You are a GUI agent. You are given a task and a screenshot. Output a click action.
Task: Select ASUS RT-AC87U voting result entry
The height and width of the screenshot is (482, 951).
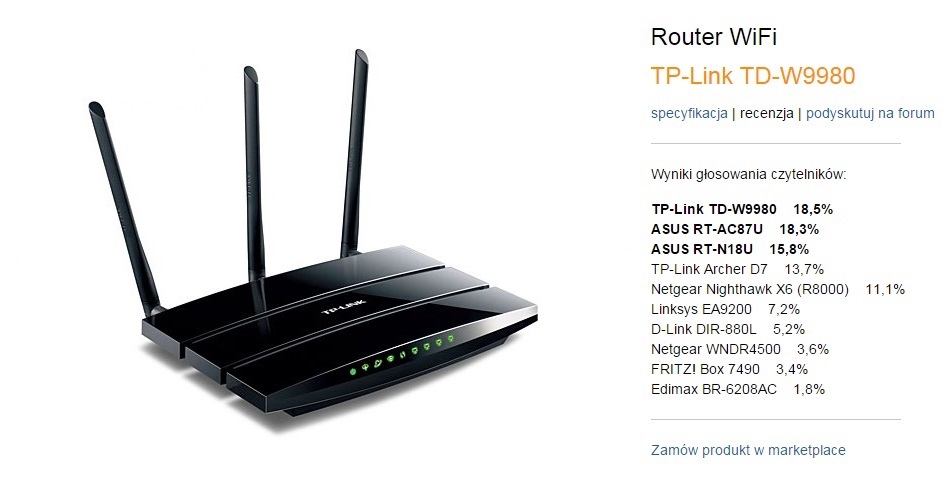coord(735,229)
